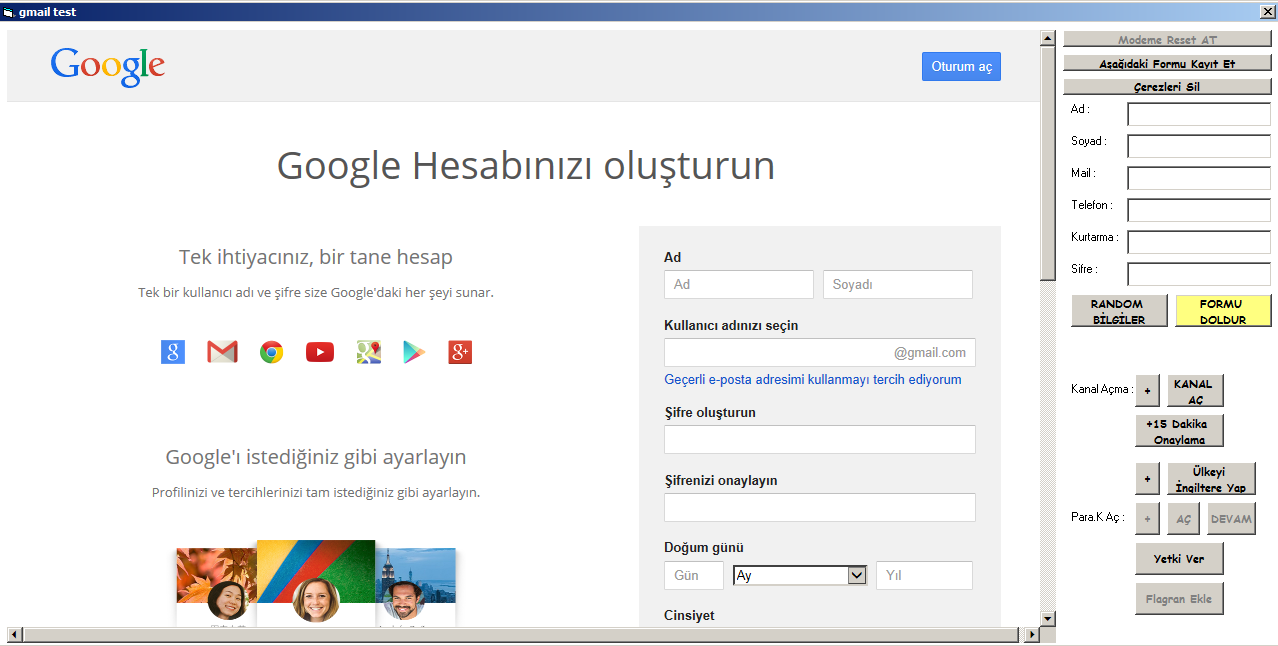The height and width of the screenshot is (646, 1278).
Task: Click the Kurtarma field in right panel
Action: 1199,242
